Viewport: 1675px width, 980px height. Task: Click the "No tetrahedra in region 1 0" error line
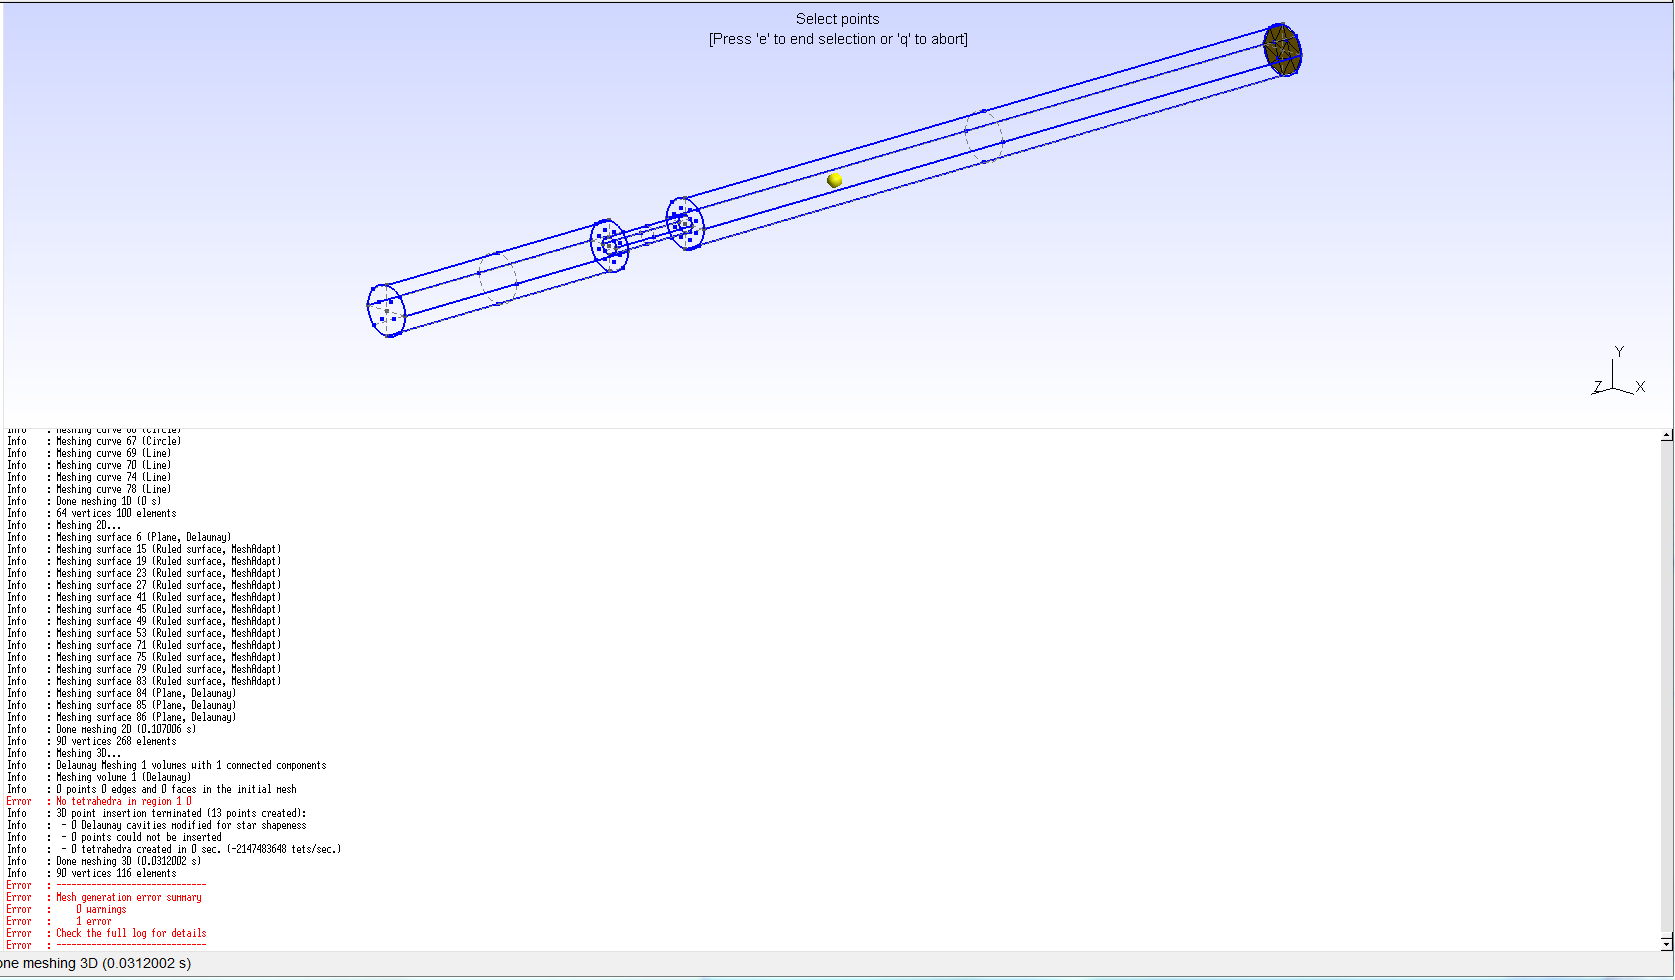pos(123,801)
